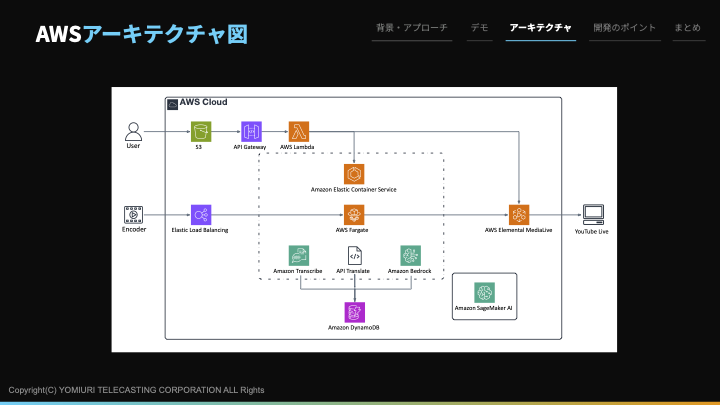Click the Amazon Transcribe icon
The image size is (720, 405).
298,256
